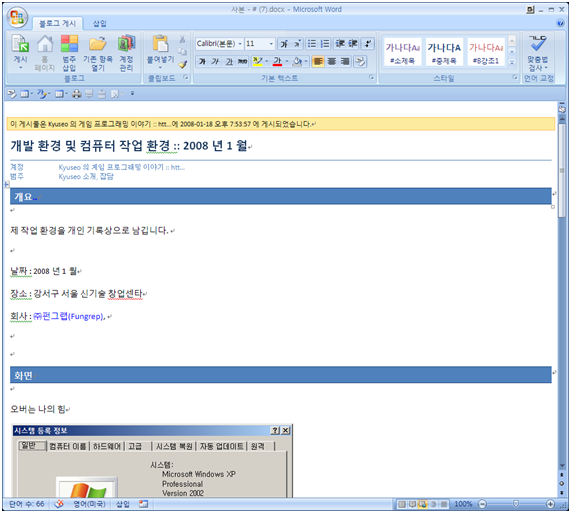This screenshot has width=571, height=513.
Task: Click first icon of quick access toolbar
Action: point(12,94)
